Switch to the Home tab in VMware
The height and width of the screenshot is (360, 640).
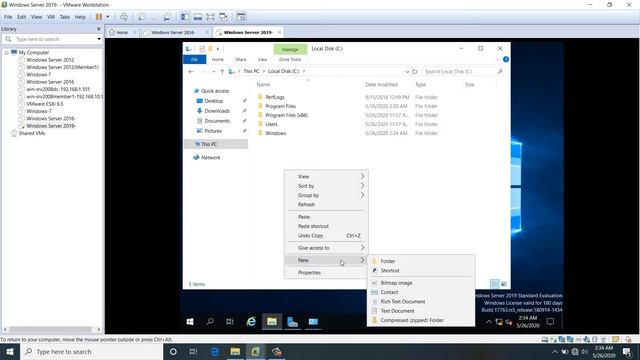[x=122, y=32]
